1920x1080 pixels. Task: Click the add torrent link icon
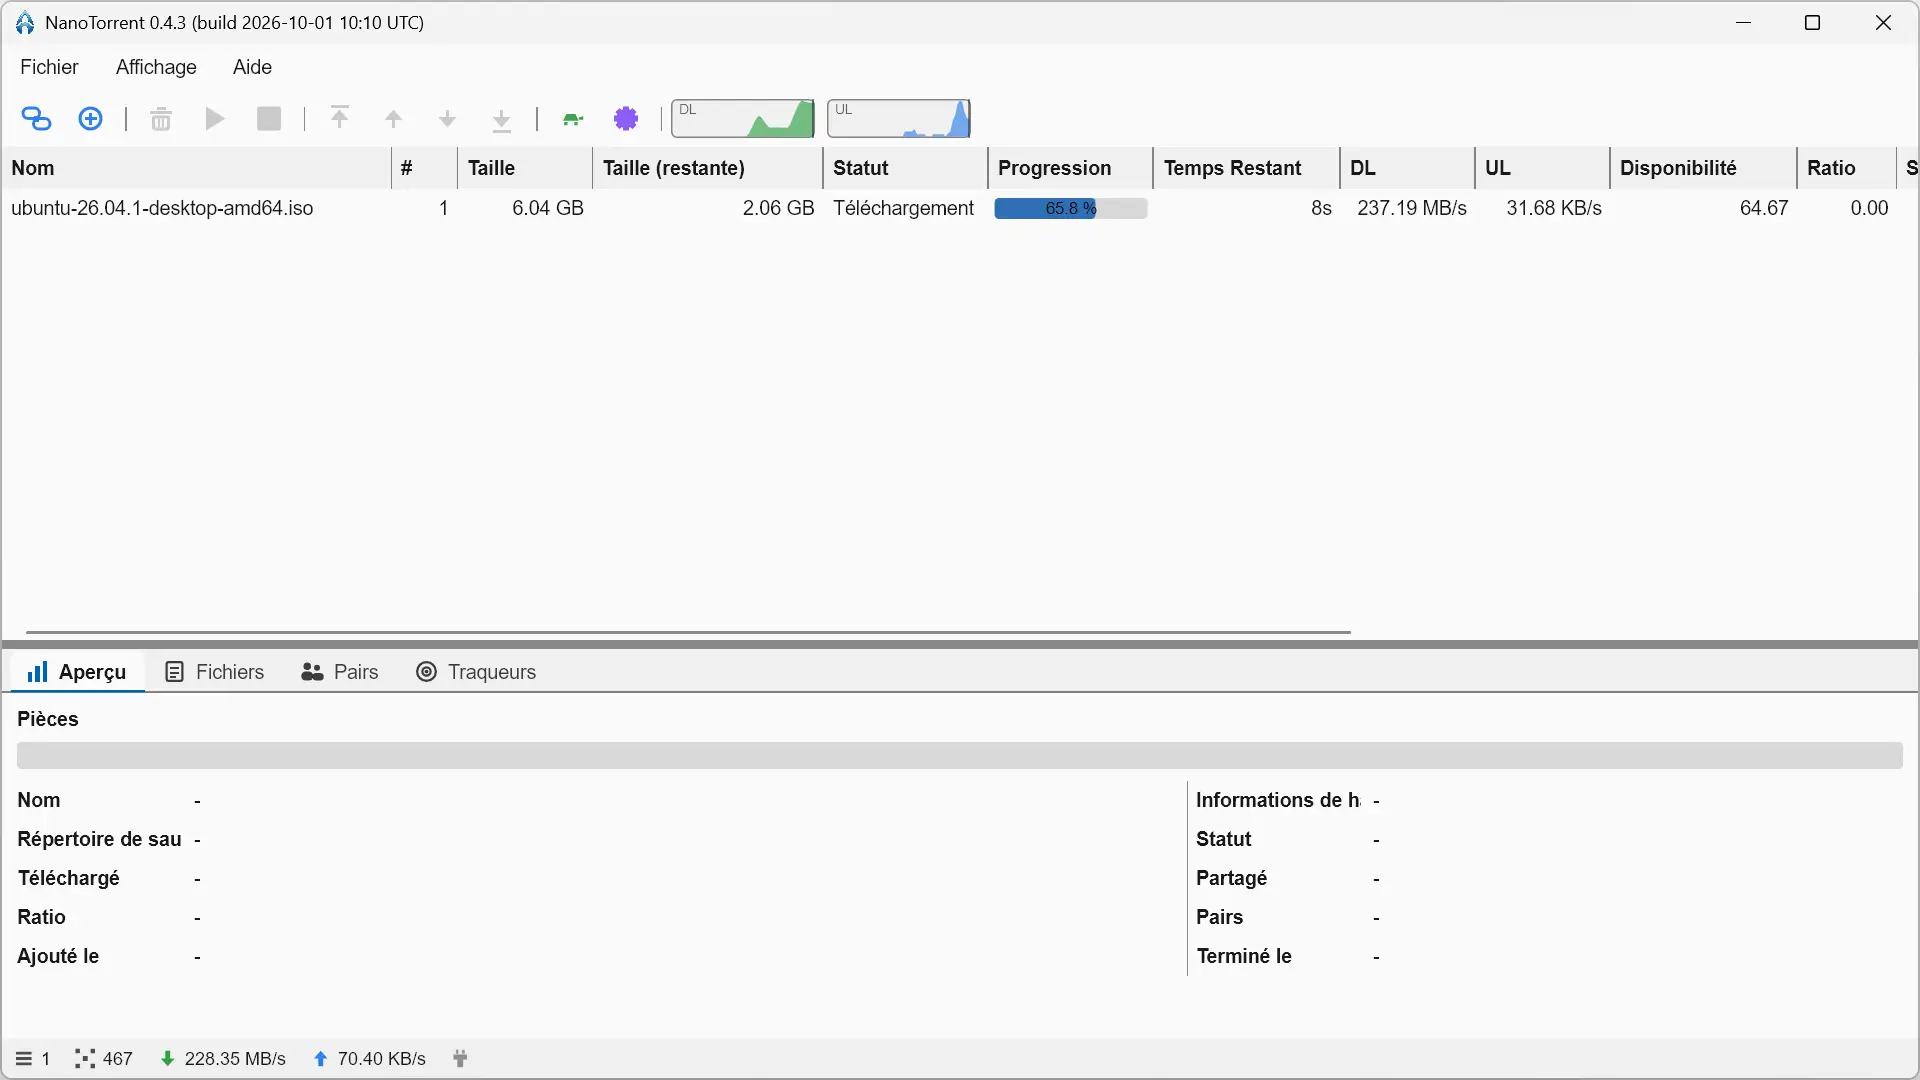pos(36,119)
